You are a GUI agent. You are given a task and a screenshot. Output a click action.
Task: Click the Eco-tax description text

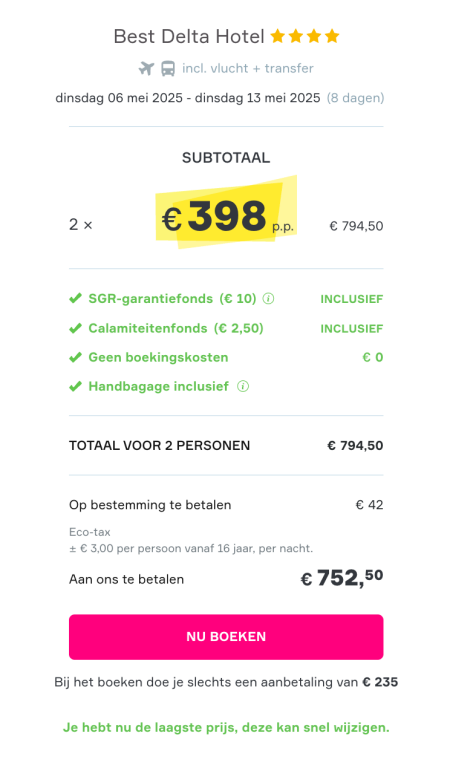point(191,540)
